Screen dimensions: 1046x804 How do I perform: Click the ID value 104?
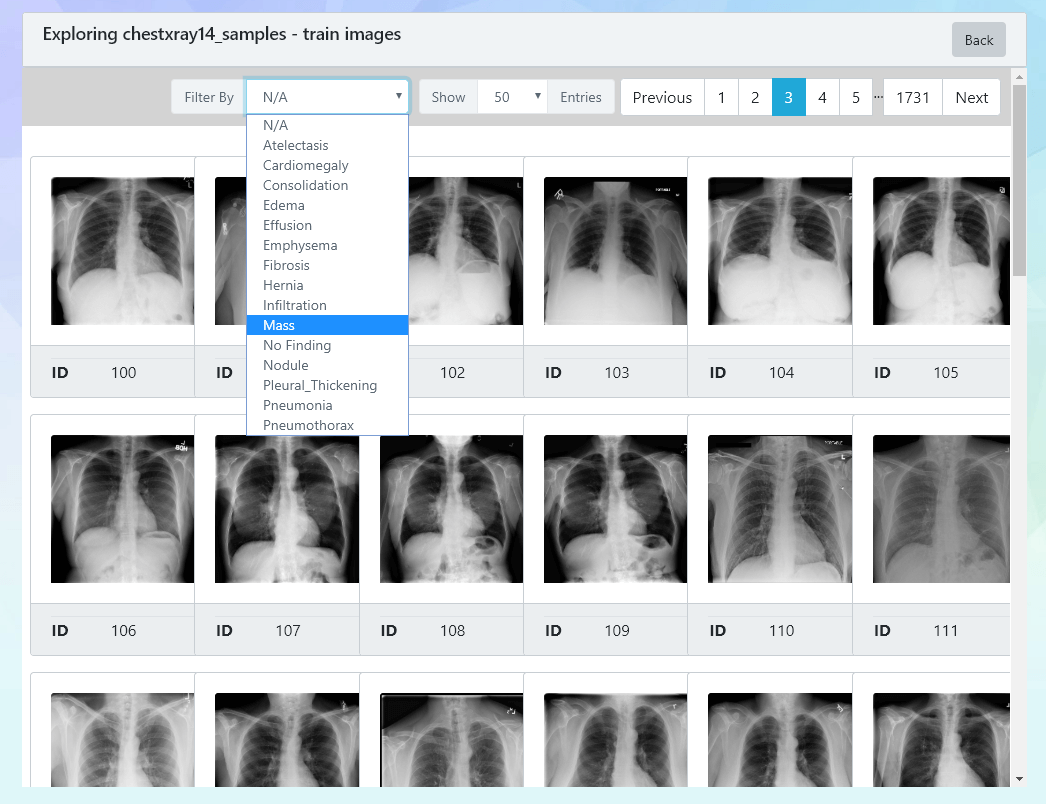tap(781, 373)
